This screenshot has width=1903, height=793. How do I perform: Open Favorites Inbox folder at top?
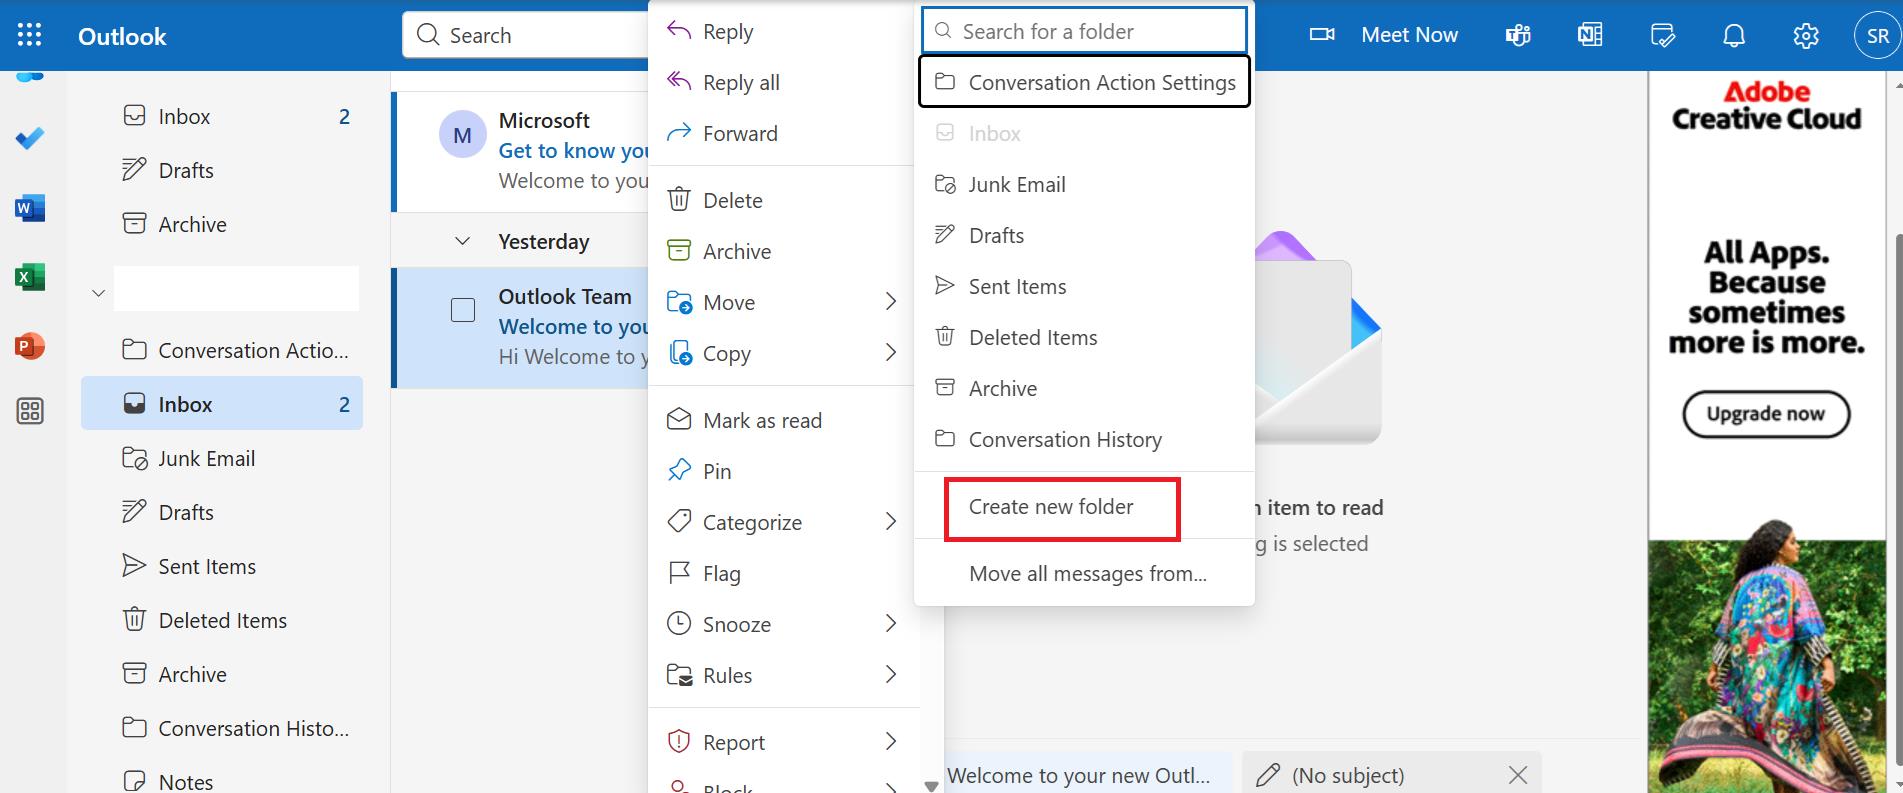(x=222, y=116)
